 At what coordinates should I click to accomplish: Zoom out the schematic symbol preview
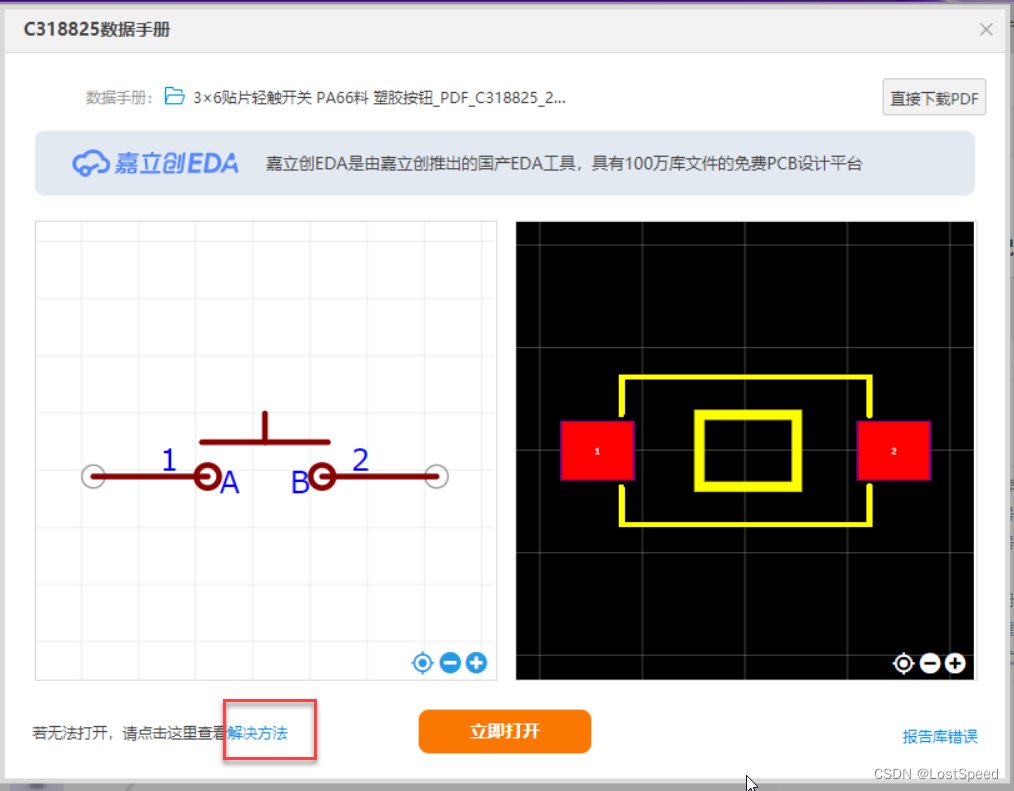[450, 663]
